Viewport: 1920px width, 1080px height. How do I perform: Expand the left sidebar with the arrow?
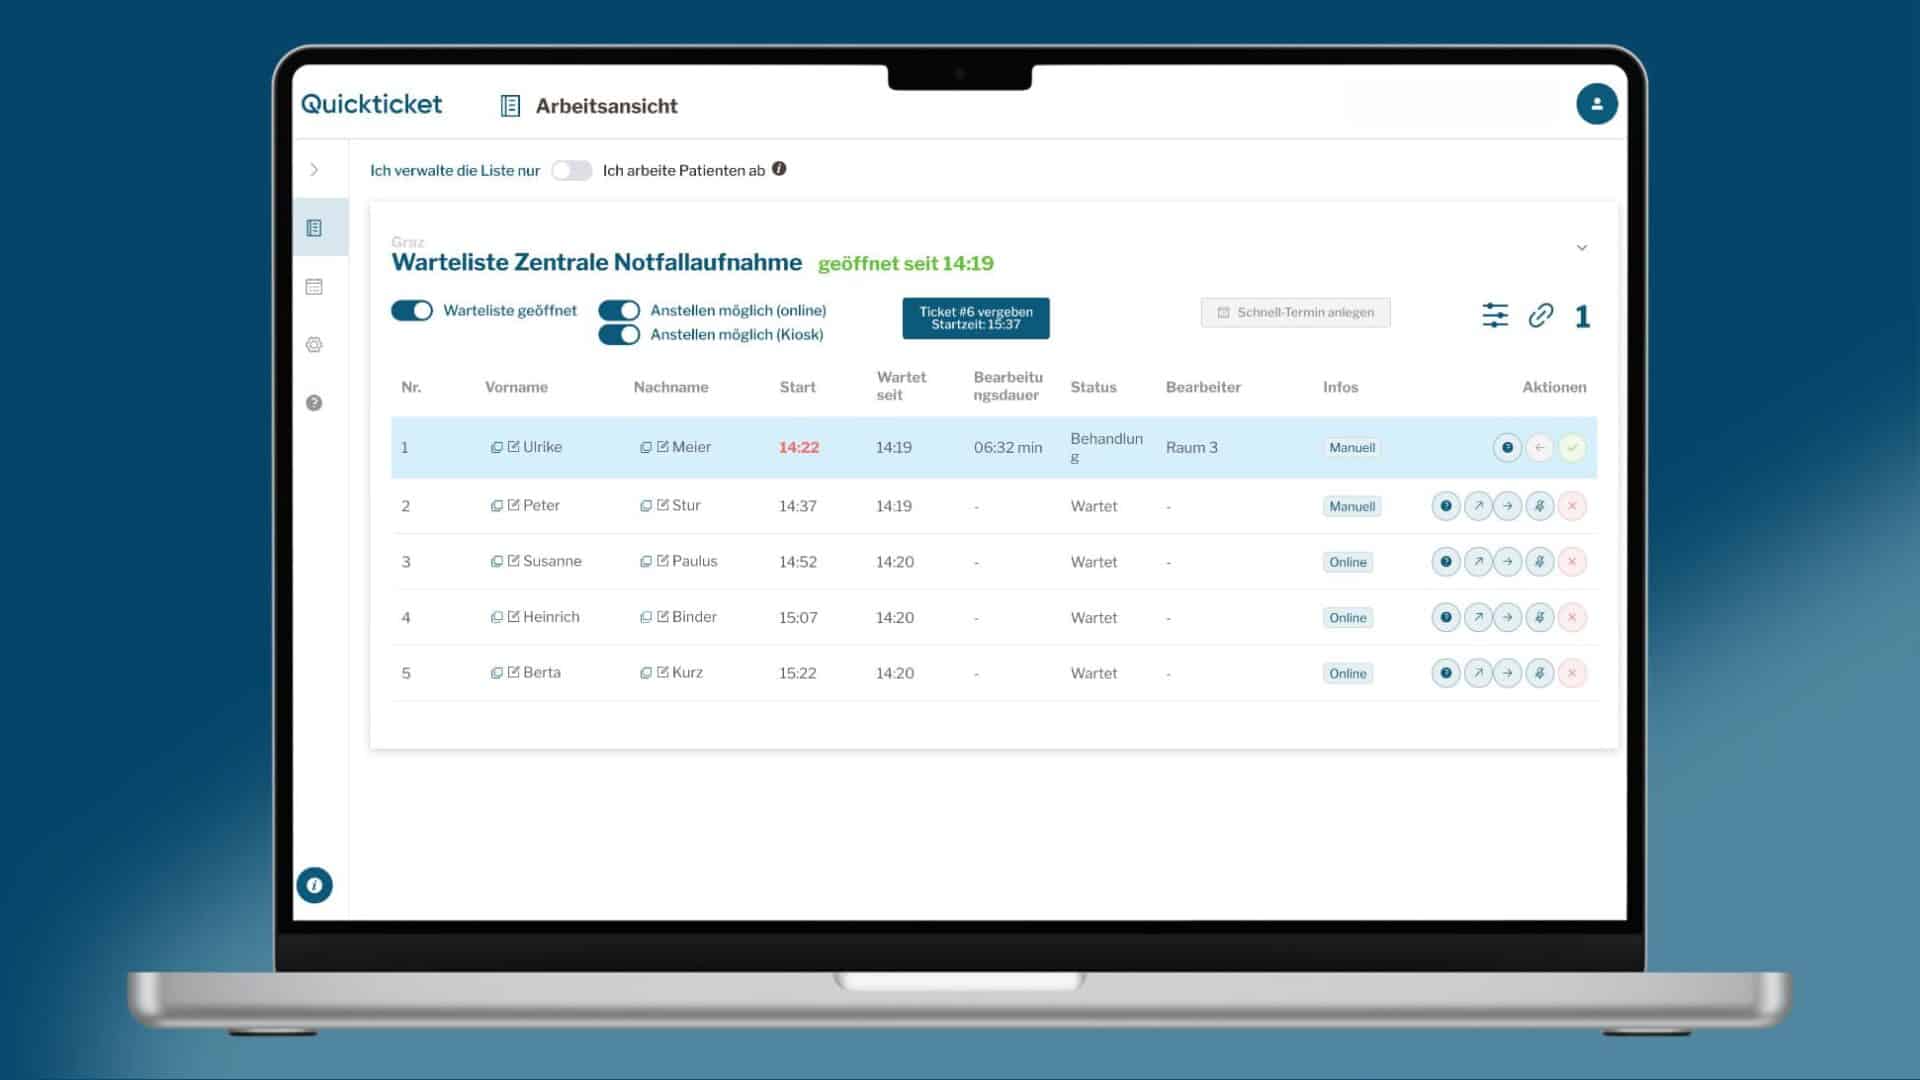click(x=314, y=170)
